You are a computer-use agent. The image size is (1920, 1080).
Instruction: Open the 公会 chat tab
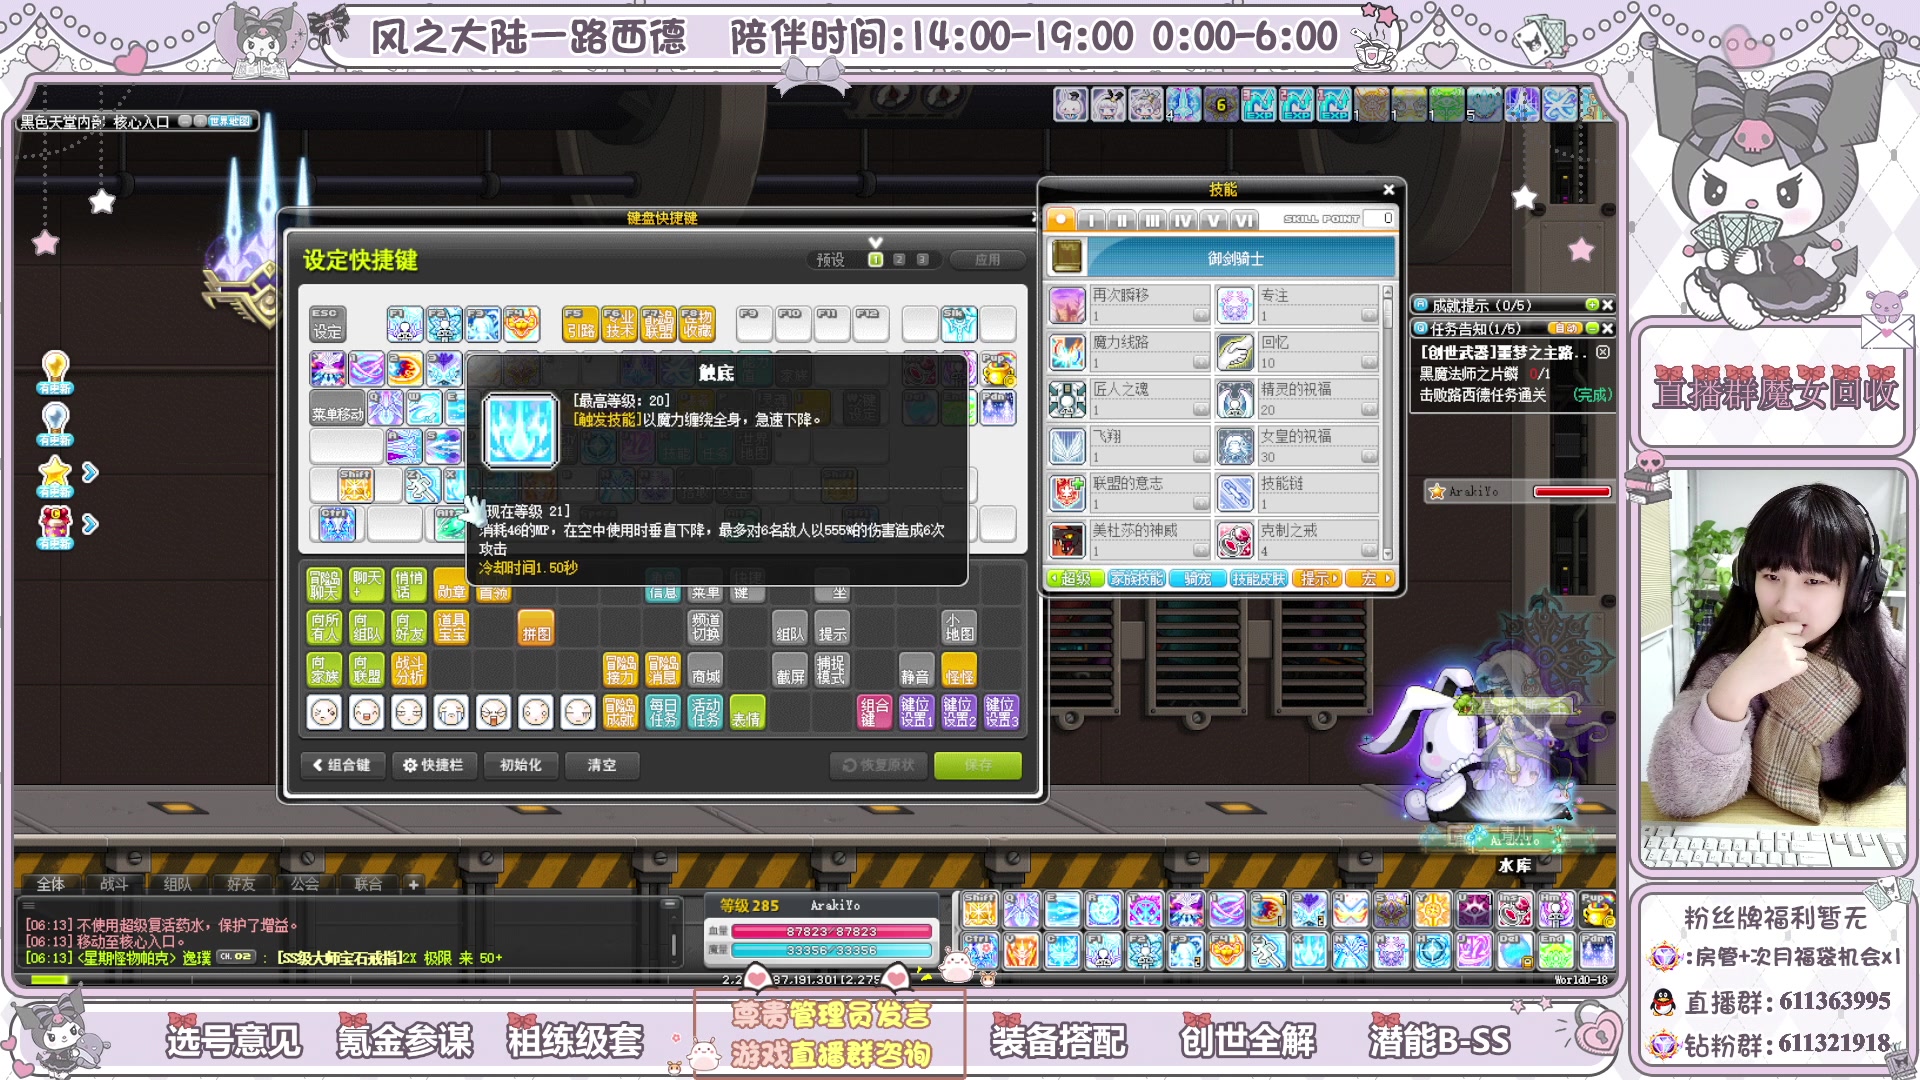tap(304, 884)
